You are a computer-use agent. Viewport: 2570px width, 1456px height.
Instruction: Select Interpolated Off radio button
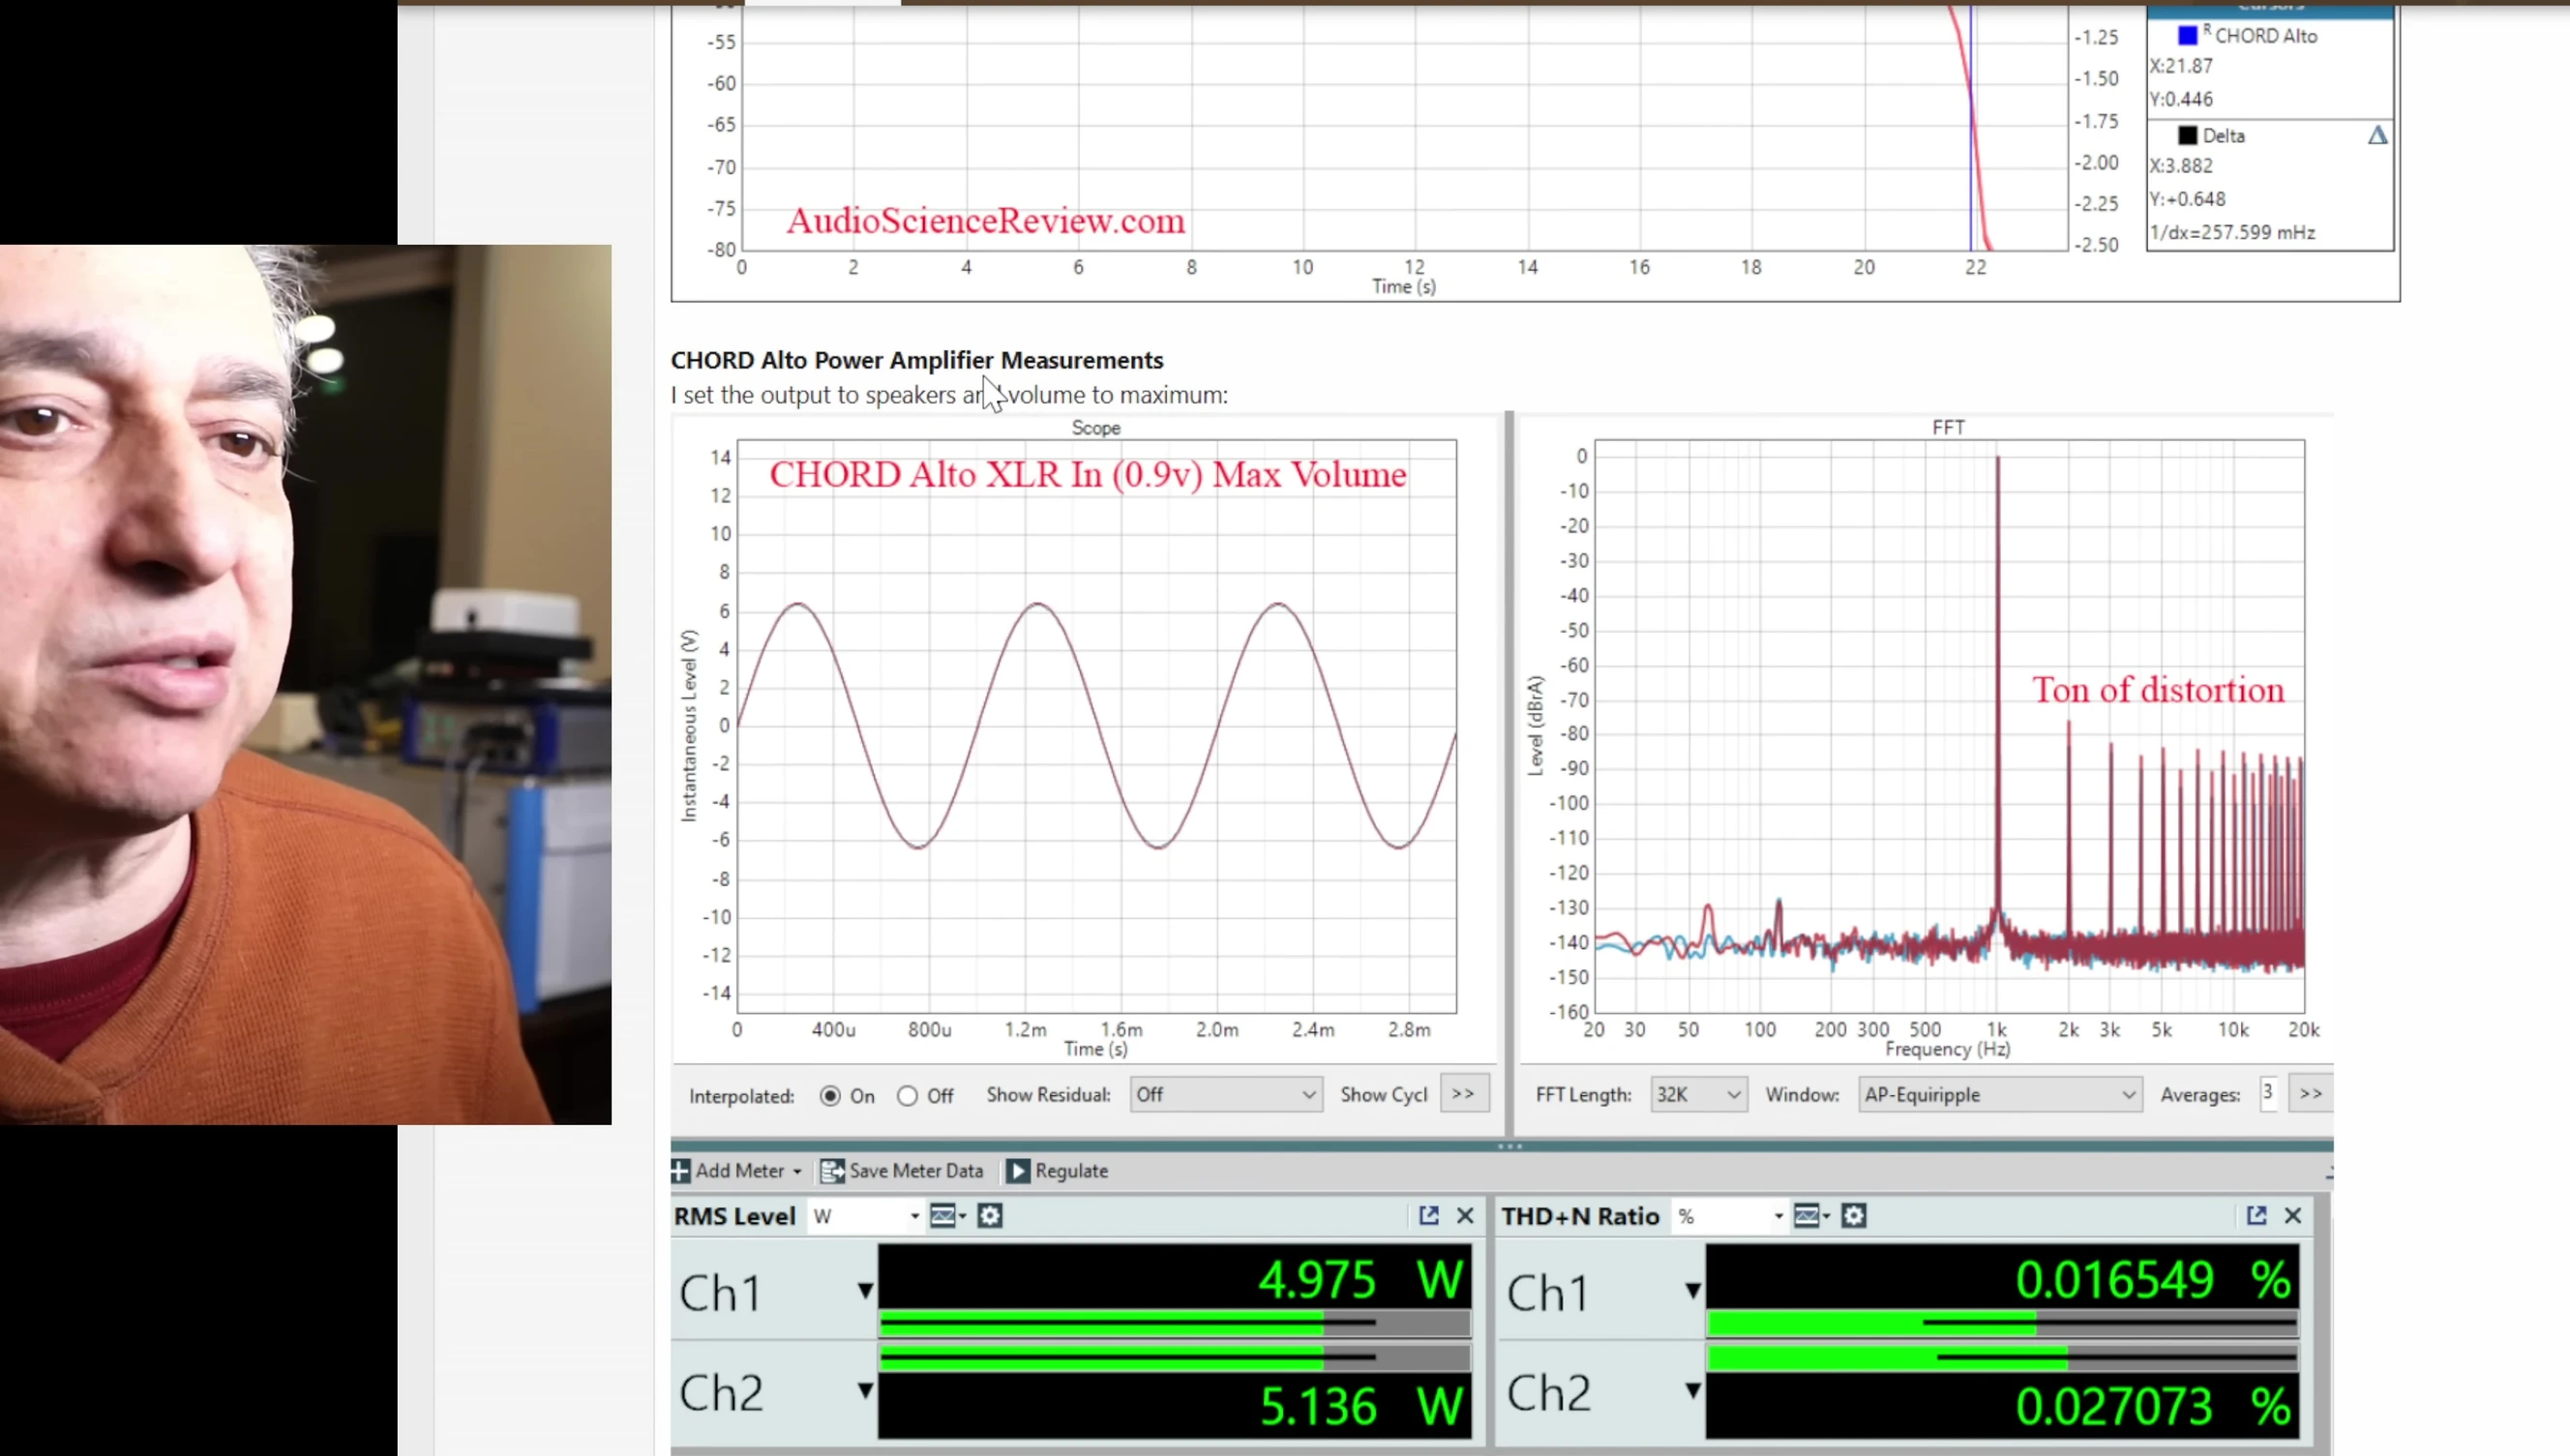click(907, 1095)
